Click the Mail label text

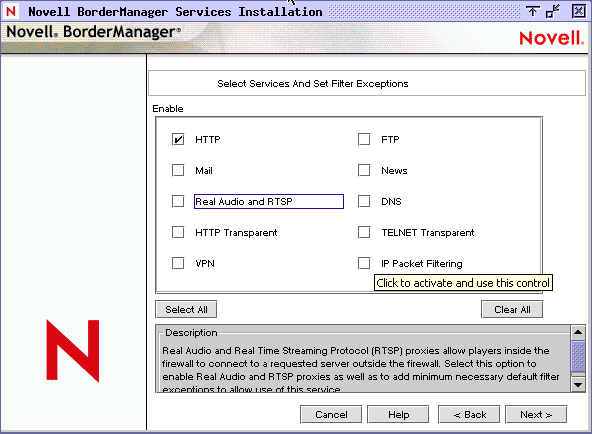204,171
